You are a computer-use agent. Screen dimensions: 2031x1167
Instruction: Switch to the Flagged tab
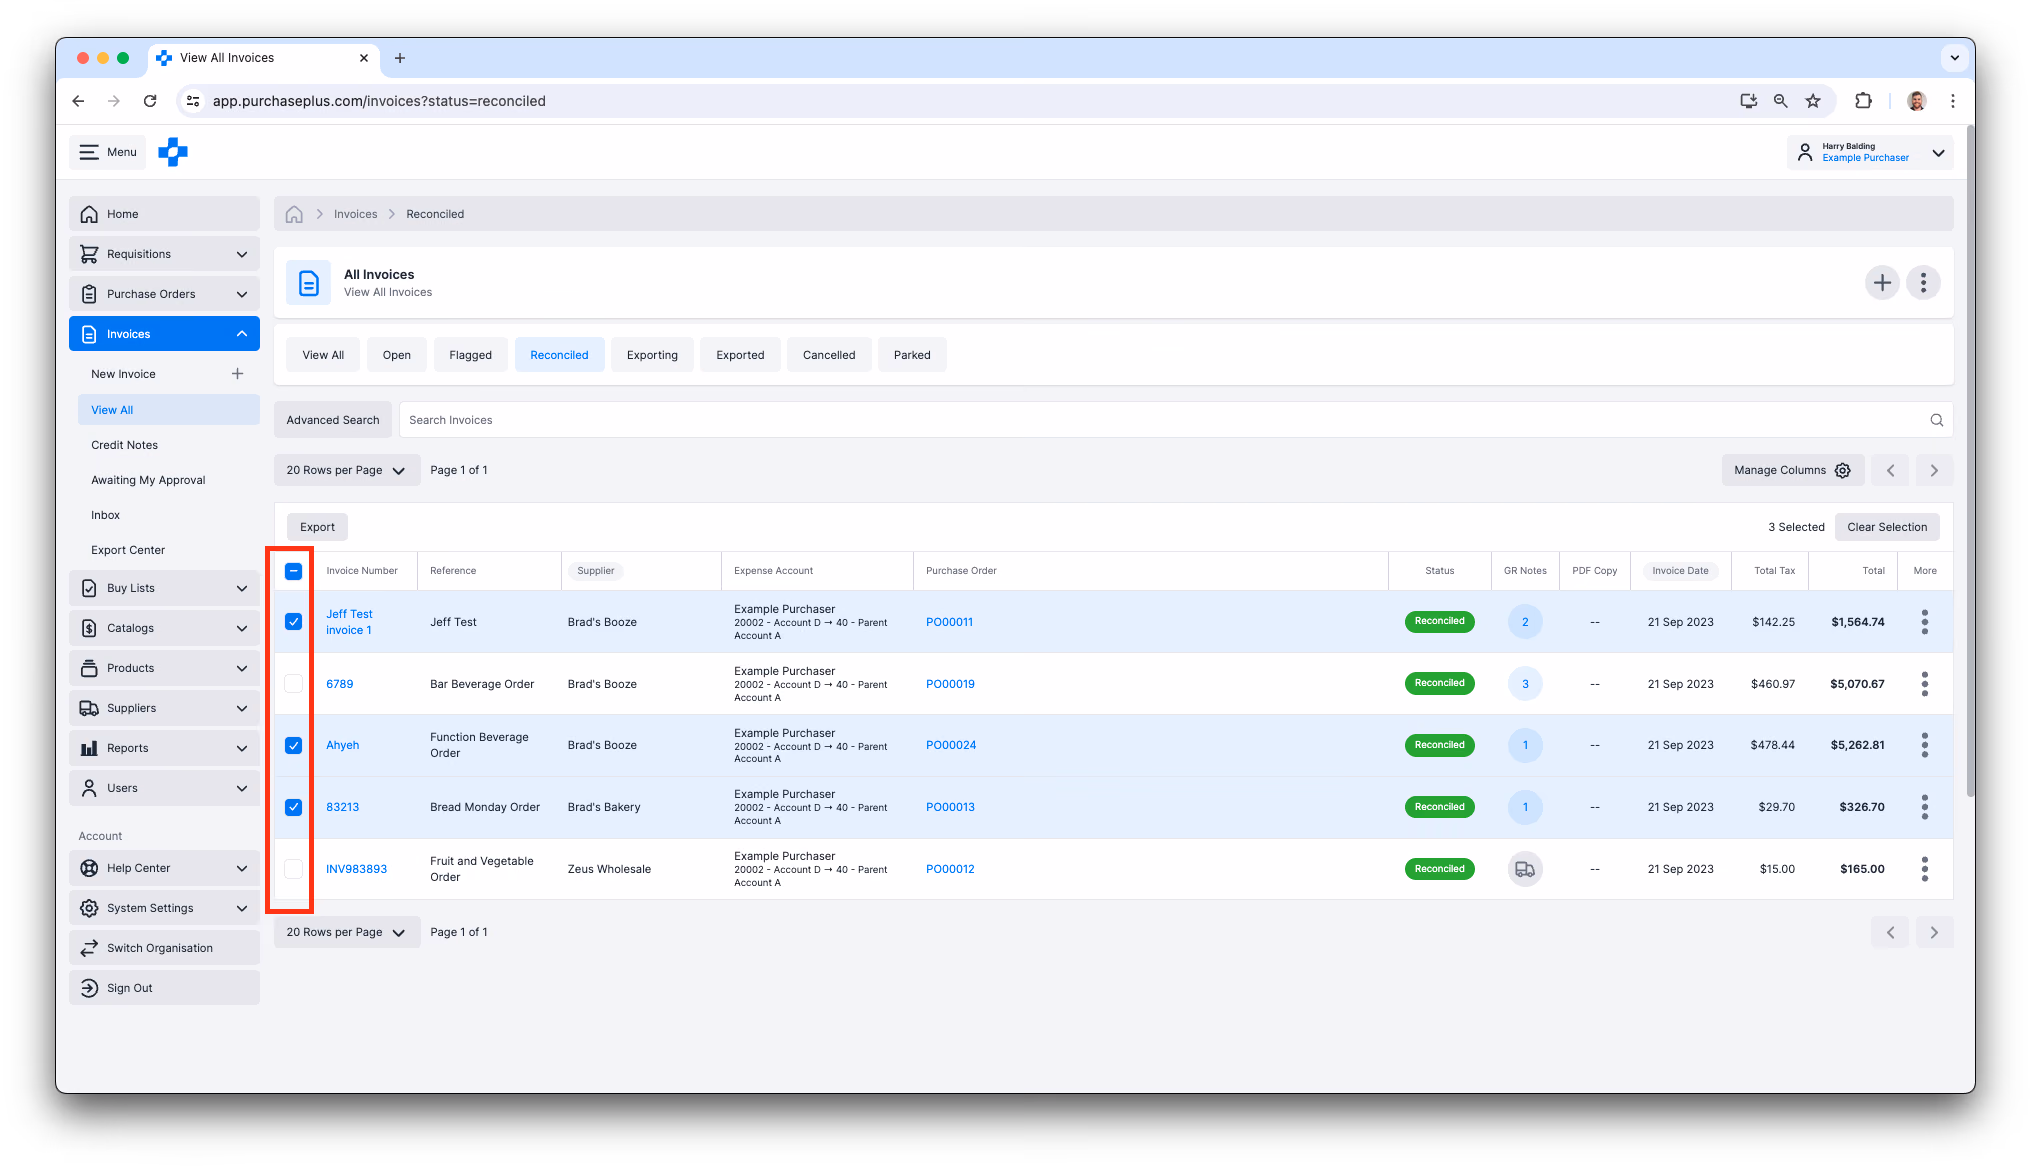coord(470,355)
